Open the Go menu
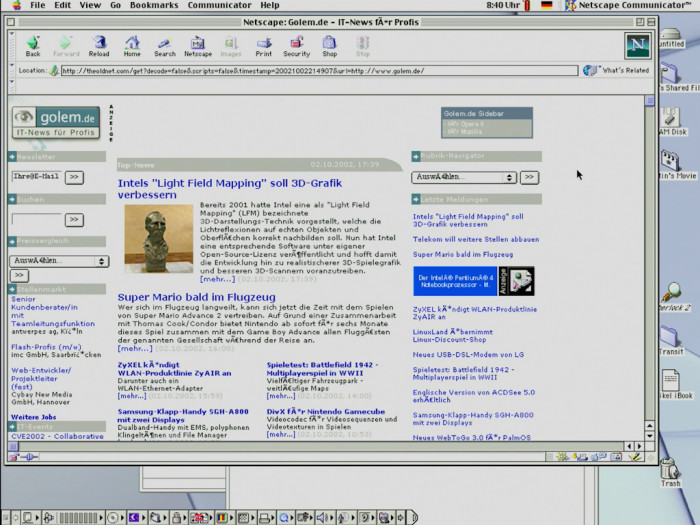Image resolution: width=700 pixels, height=525 pixels. coord(115,5)
